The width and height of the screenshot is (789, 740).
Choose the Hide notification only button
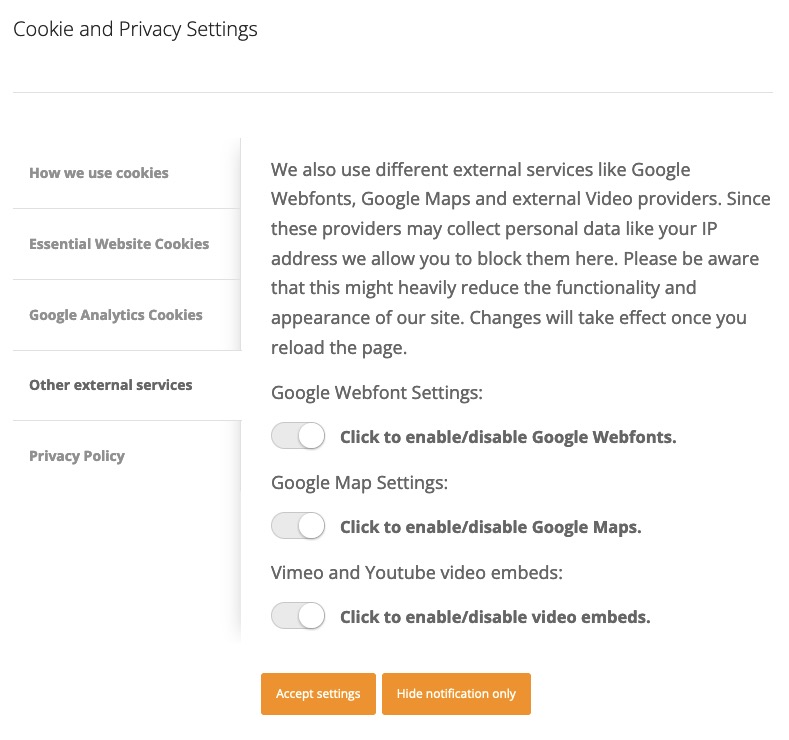(456, 694)
